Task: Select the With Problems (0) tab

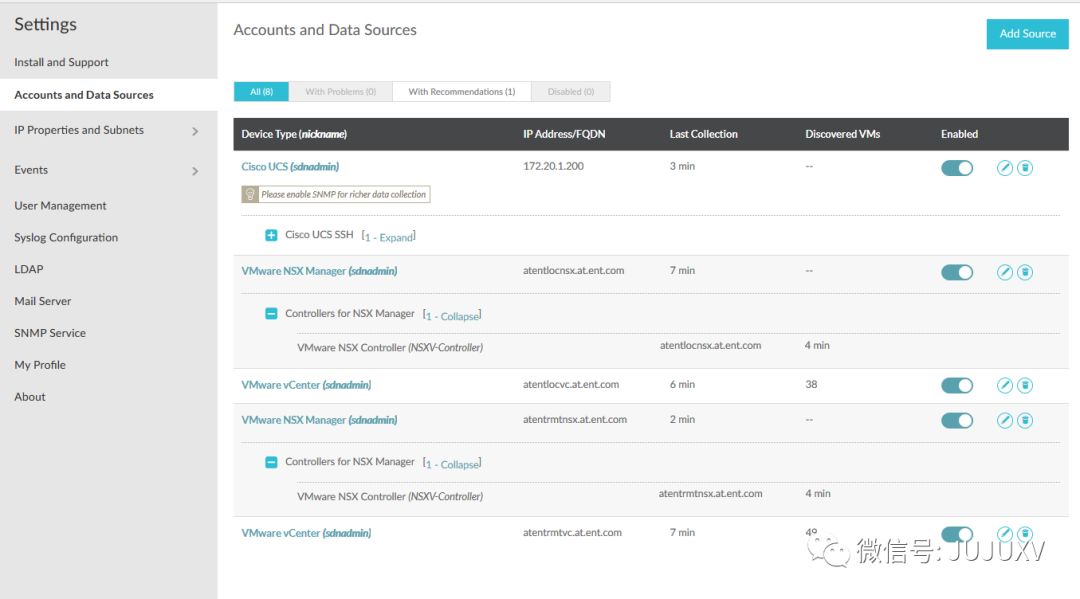Action: pos(340,92)
